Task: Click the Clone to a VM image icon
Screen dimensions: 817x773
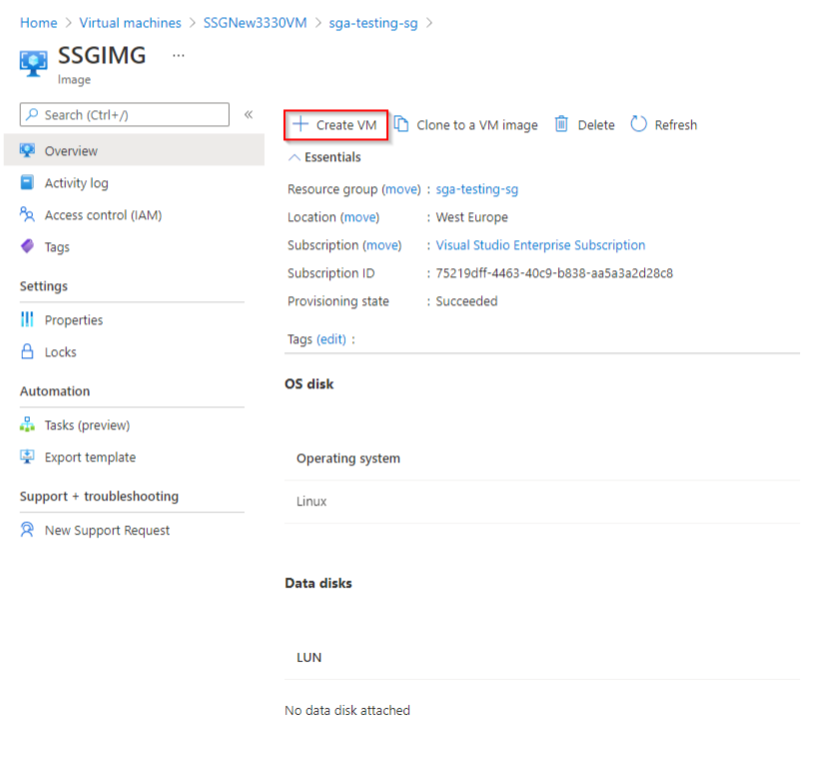Action: coord(401,125)
